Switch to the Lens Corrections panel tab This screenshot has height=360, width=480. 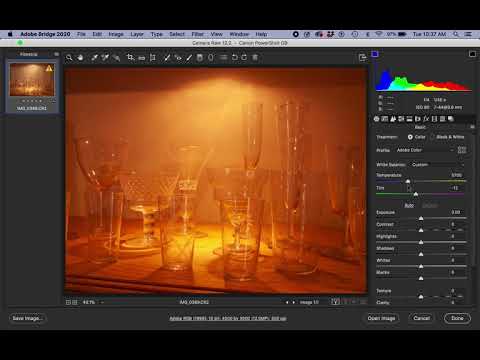(418, 119)
